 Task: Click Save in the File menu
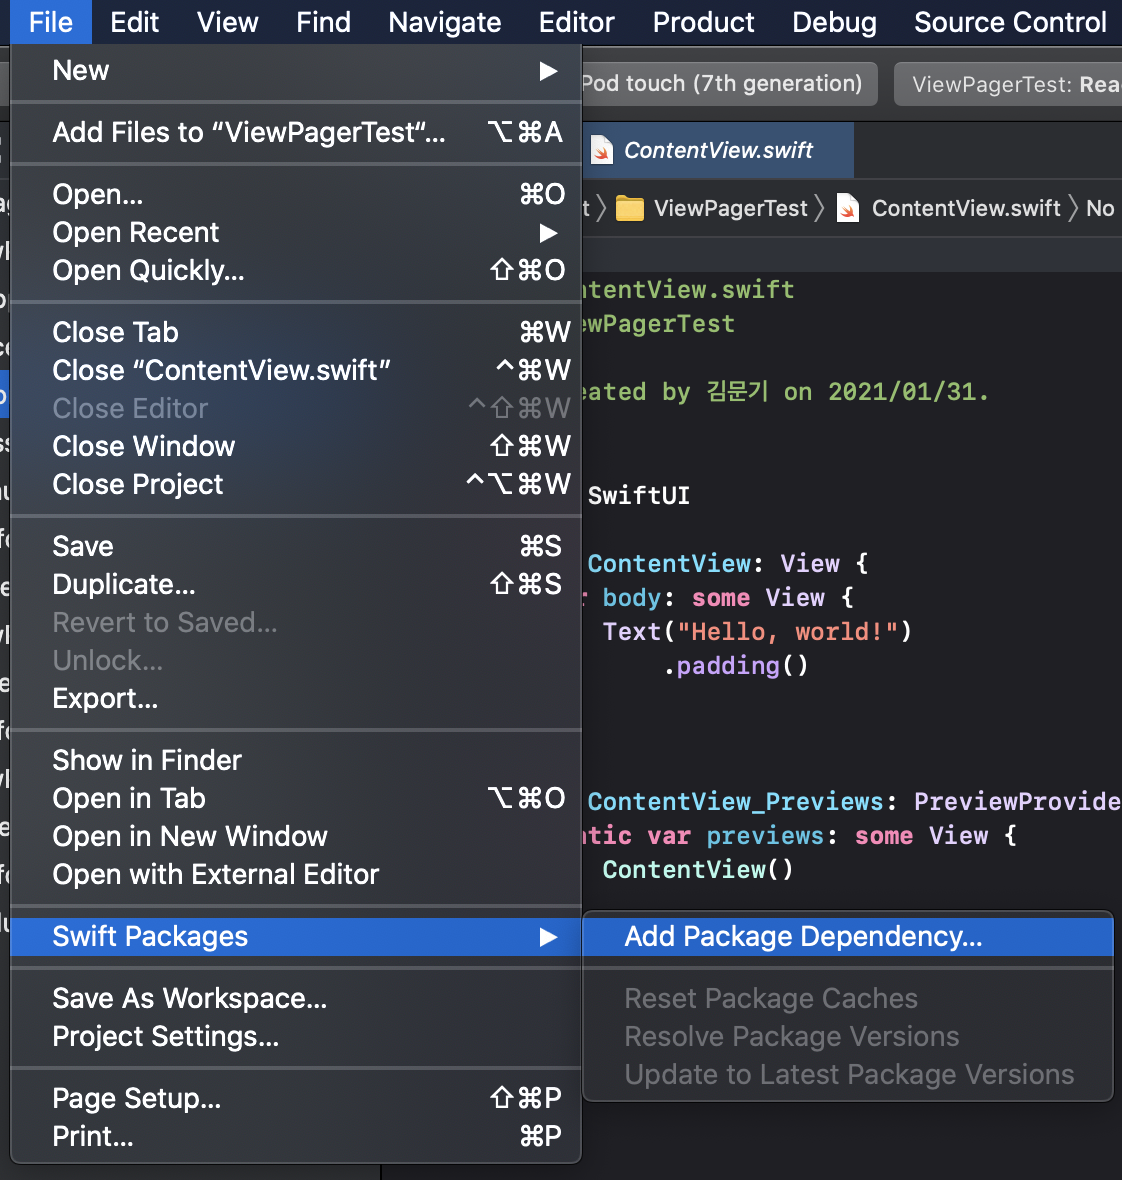[296, 546]
